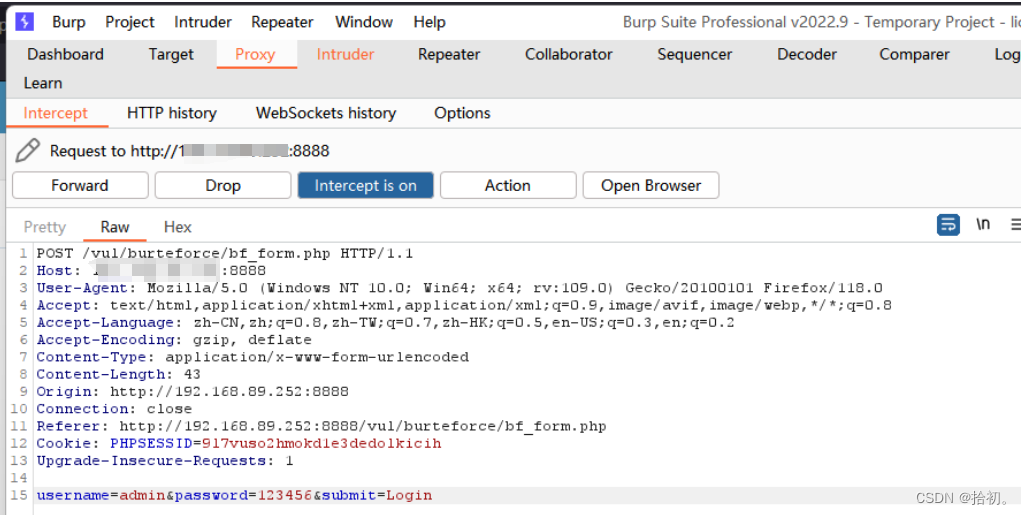Go to the Repeater tool tab

point(449,54)
